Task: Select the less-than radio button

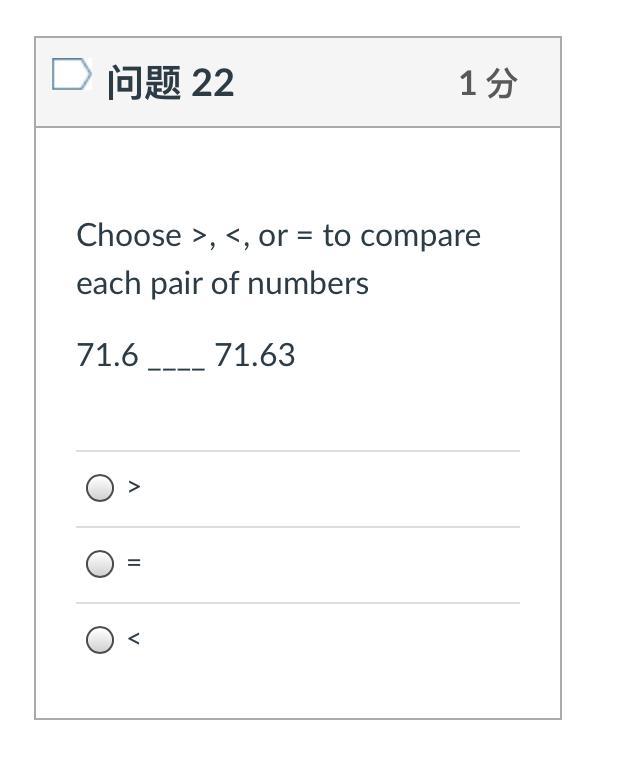Action: point(100,640)
